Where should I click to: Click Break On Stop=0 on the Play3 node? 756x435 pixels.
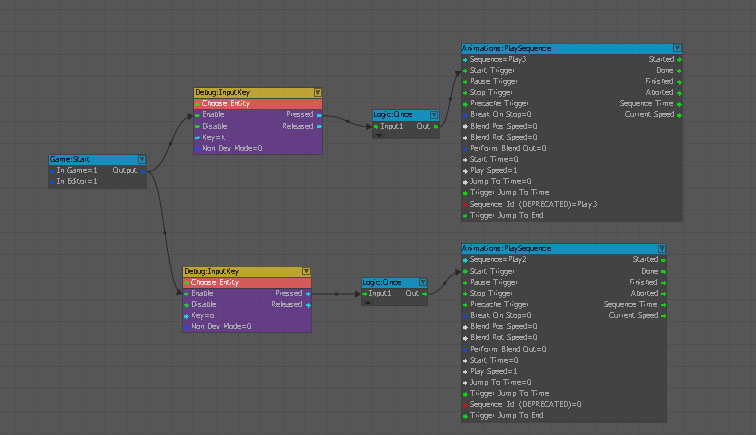coord(497,115)
